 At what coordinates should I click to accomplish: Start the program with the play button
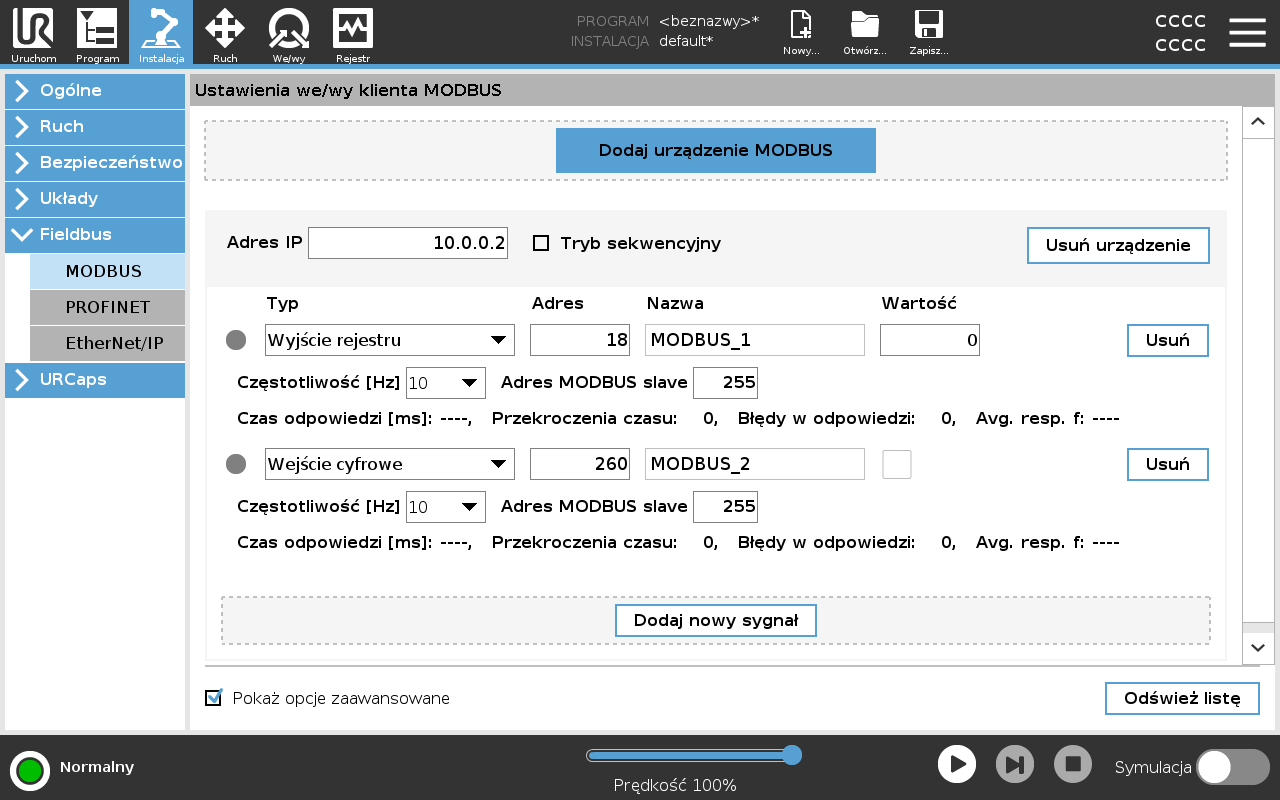click(957, 765)
